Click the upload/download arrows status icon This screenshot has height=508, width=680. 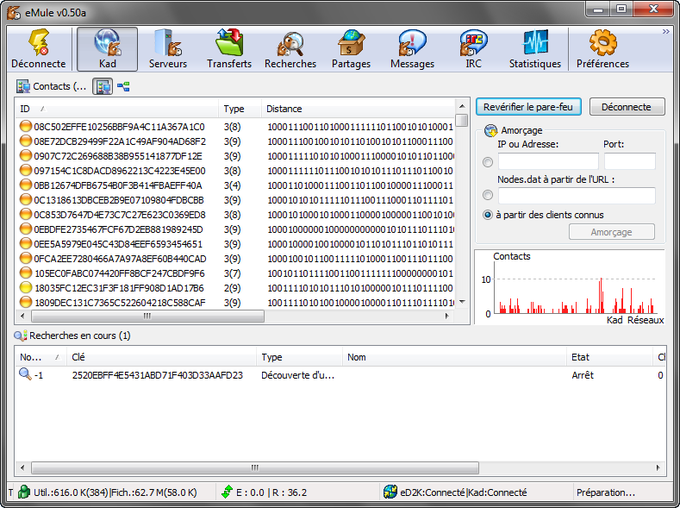click(x=227, y=492)
